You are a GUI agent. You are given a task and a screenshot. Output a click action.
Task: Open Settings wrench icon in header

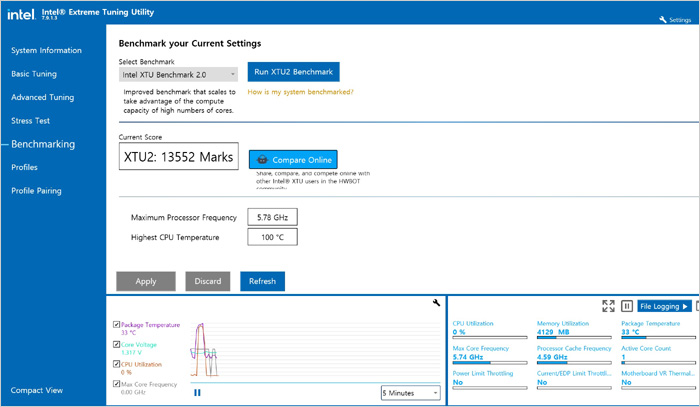(662, 20)
